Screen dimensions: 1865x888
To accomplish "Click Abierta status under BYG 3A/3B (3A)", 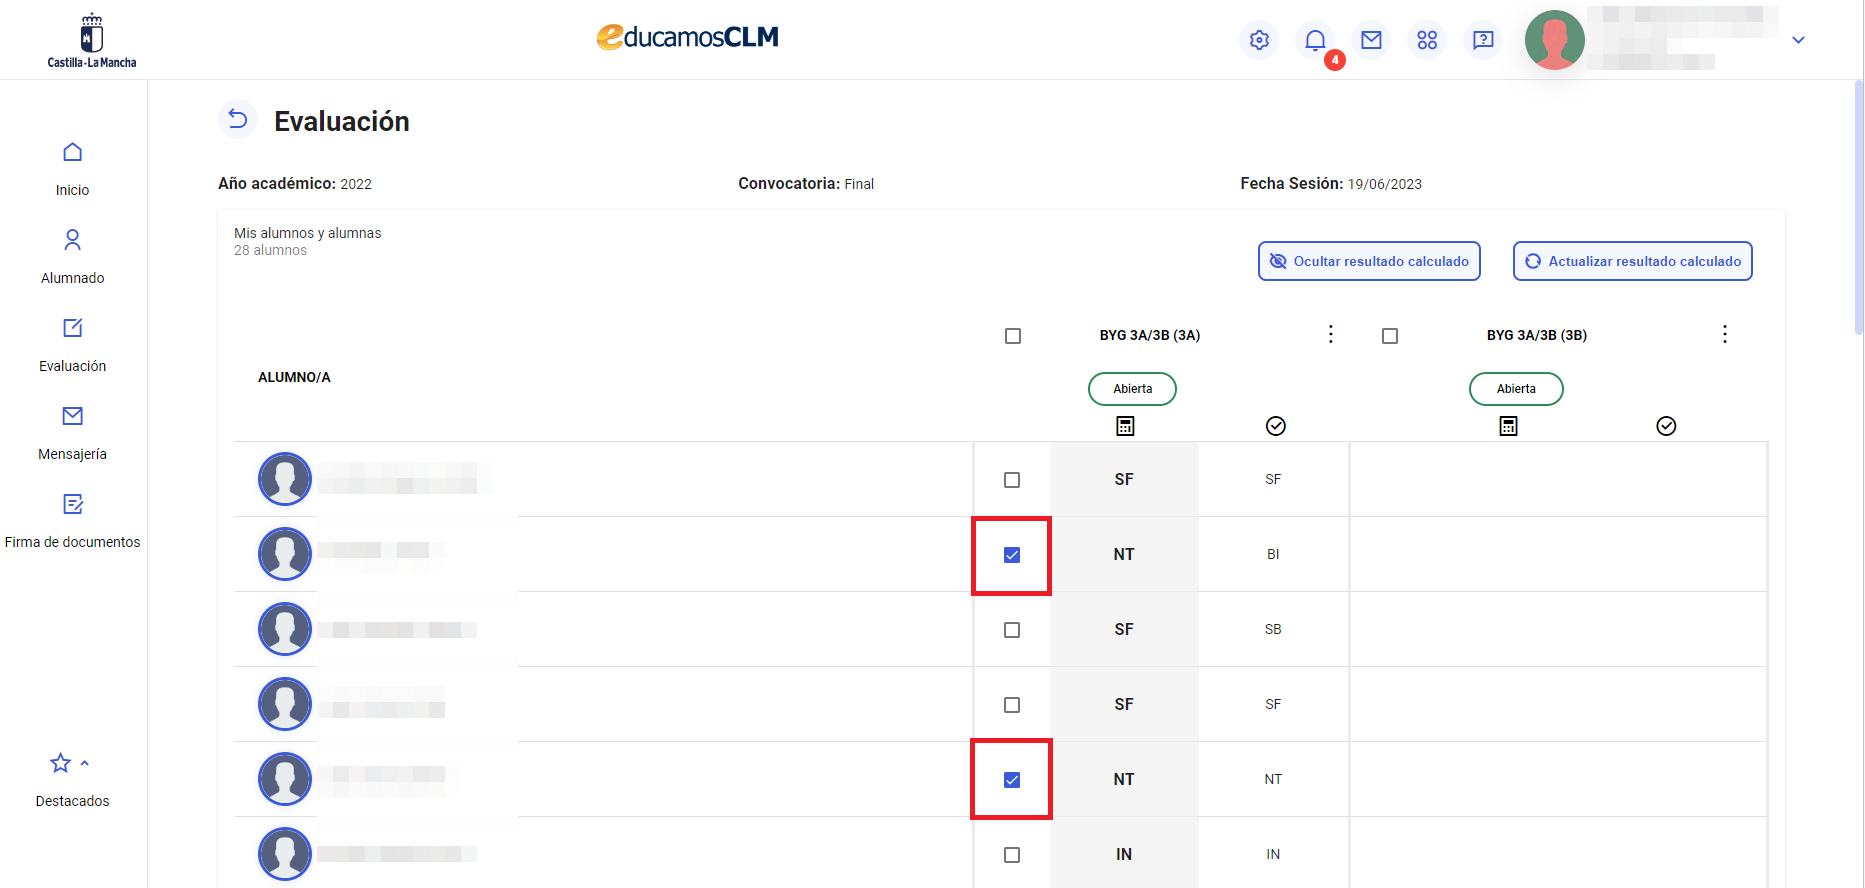I will pos(1132,389).
